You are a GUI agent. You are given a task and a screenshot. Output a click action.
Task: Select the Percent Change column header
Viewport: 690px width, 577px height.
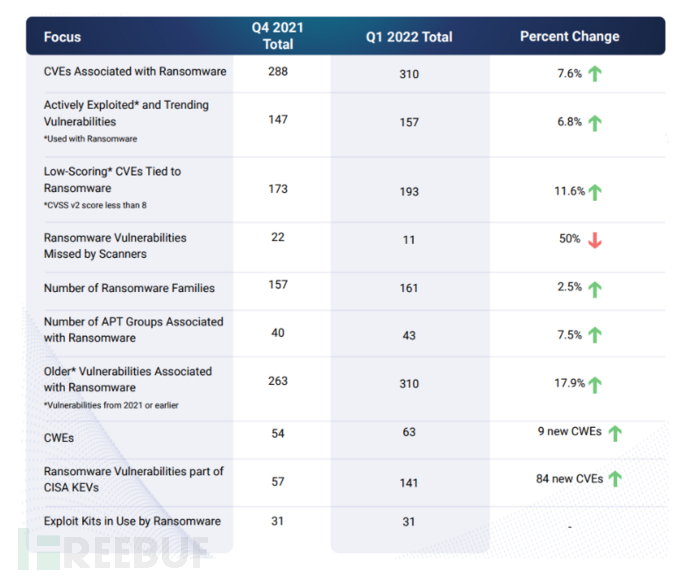point(569,37)
